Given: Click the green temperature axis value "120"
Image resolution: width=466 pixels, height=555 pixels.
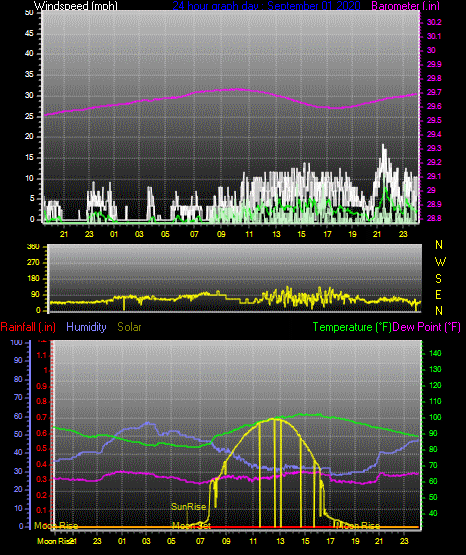Looking at the screenshot, I should [435, 385].
